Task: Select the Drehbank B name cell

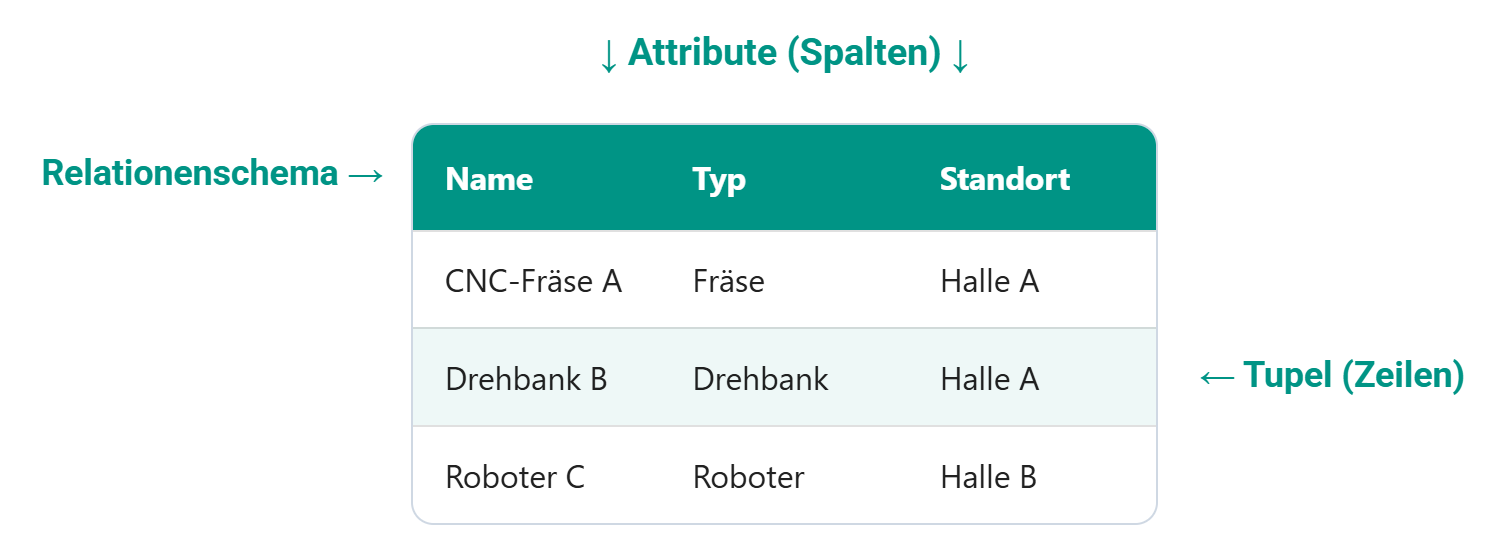Action: click(x=526, y=380)
